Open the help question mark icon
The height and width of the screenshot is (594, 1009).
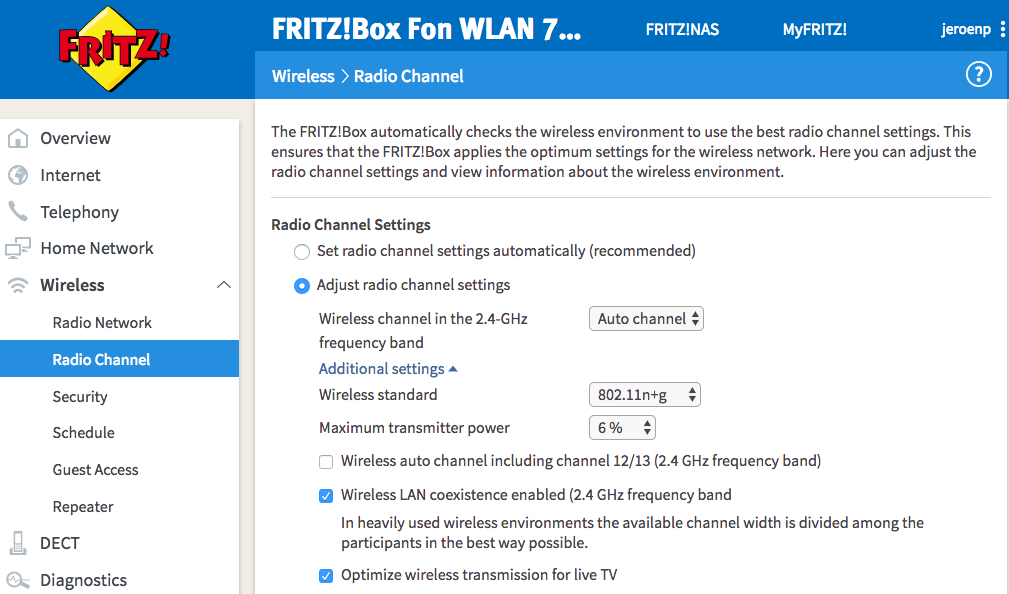coord(978,74)
